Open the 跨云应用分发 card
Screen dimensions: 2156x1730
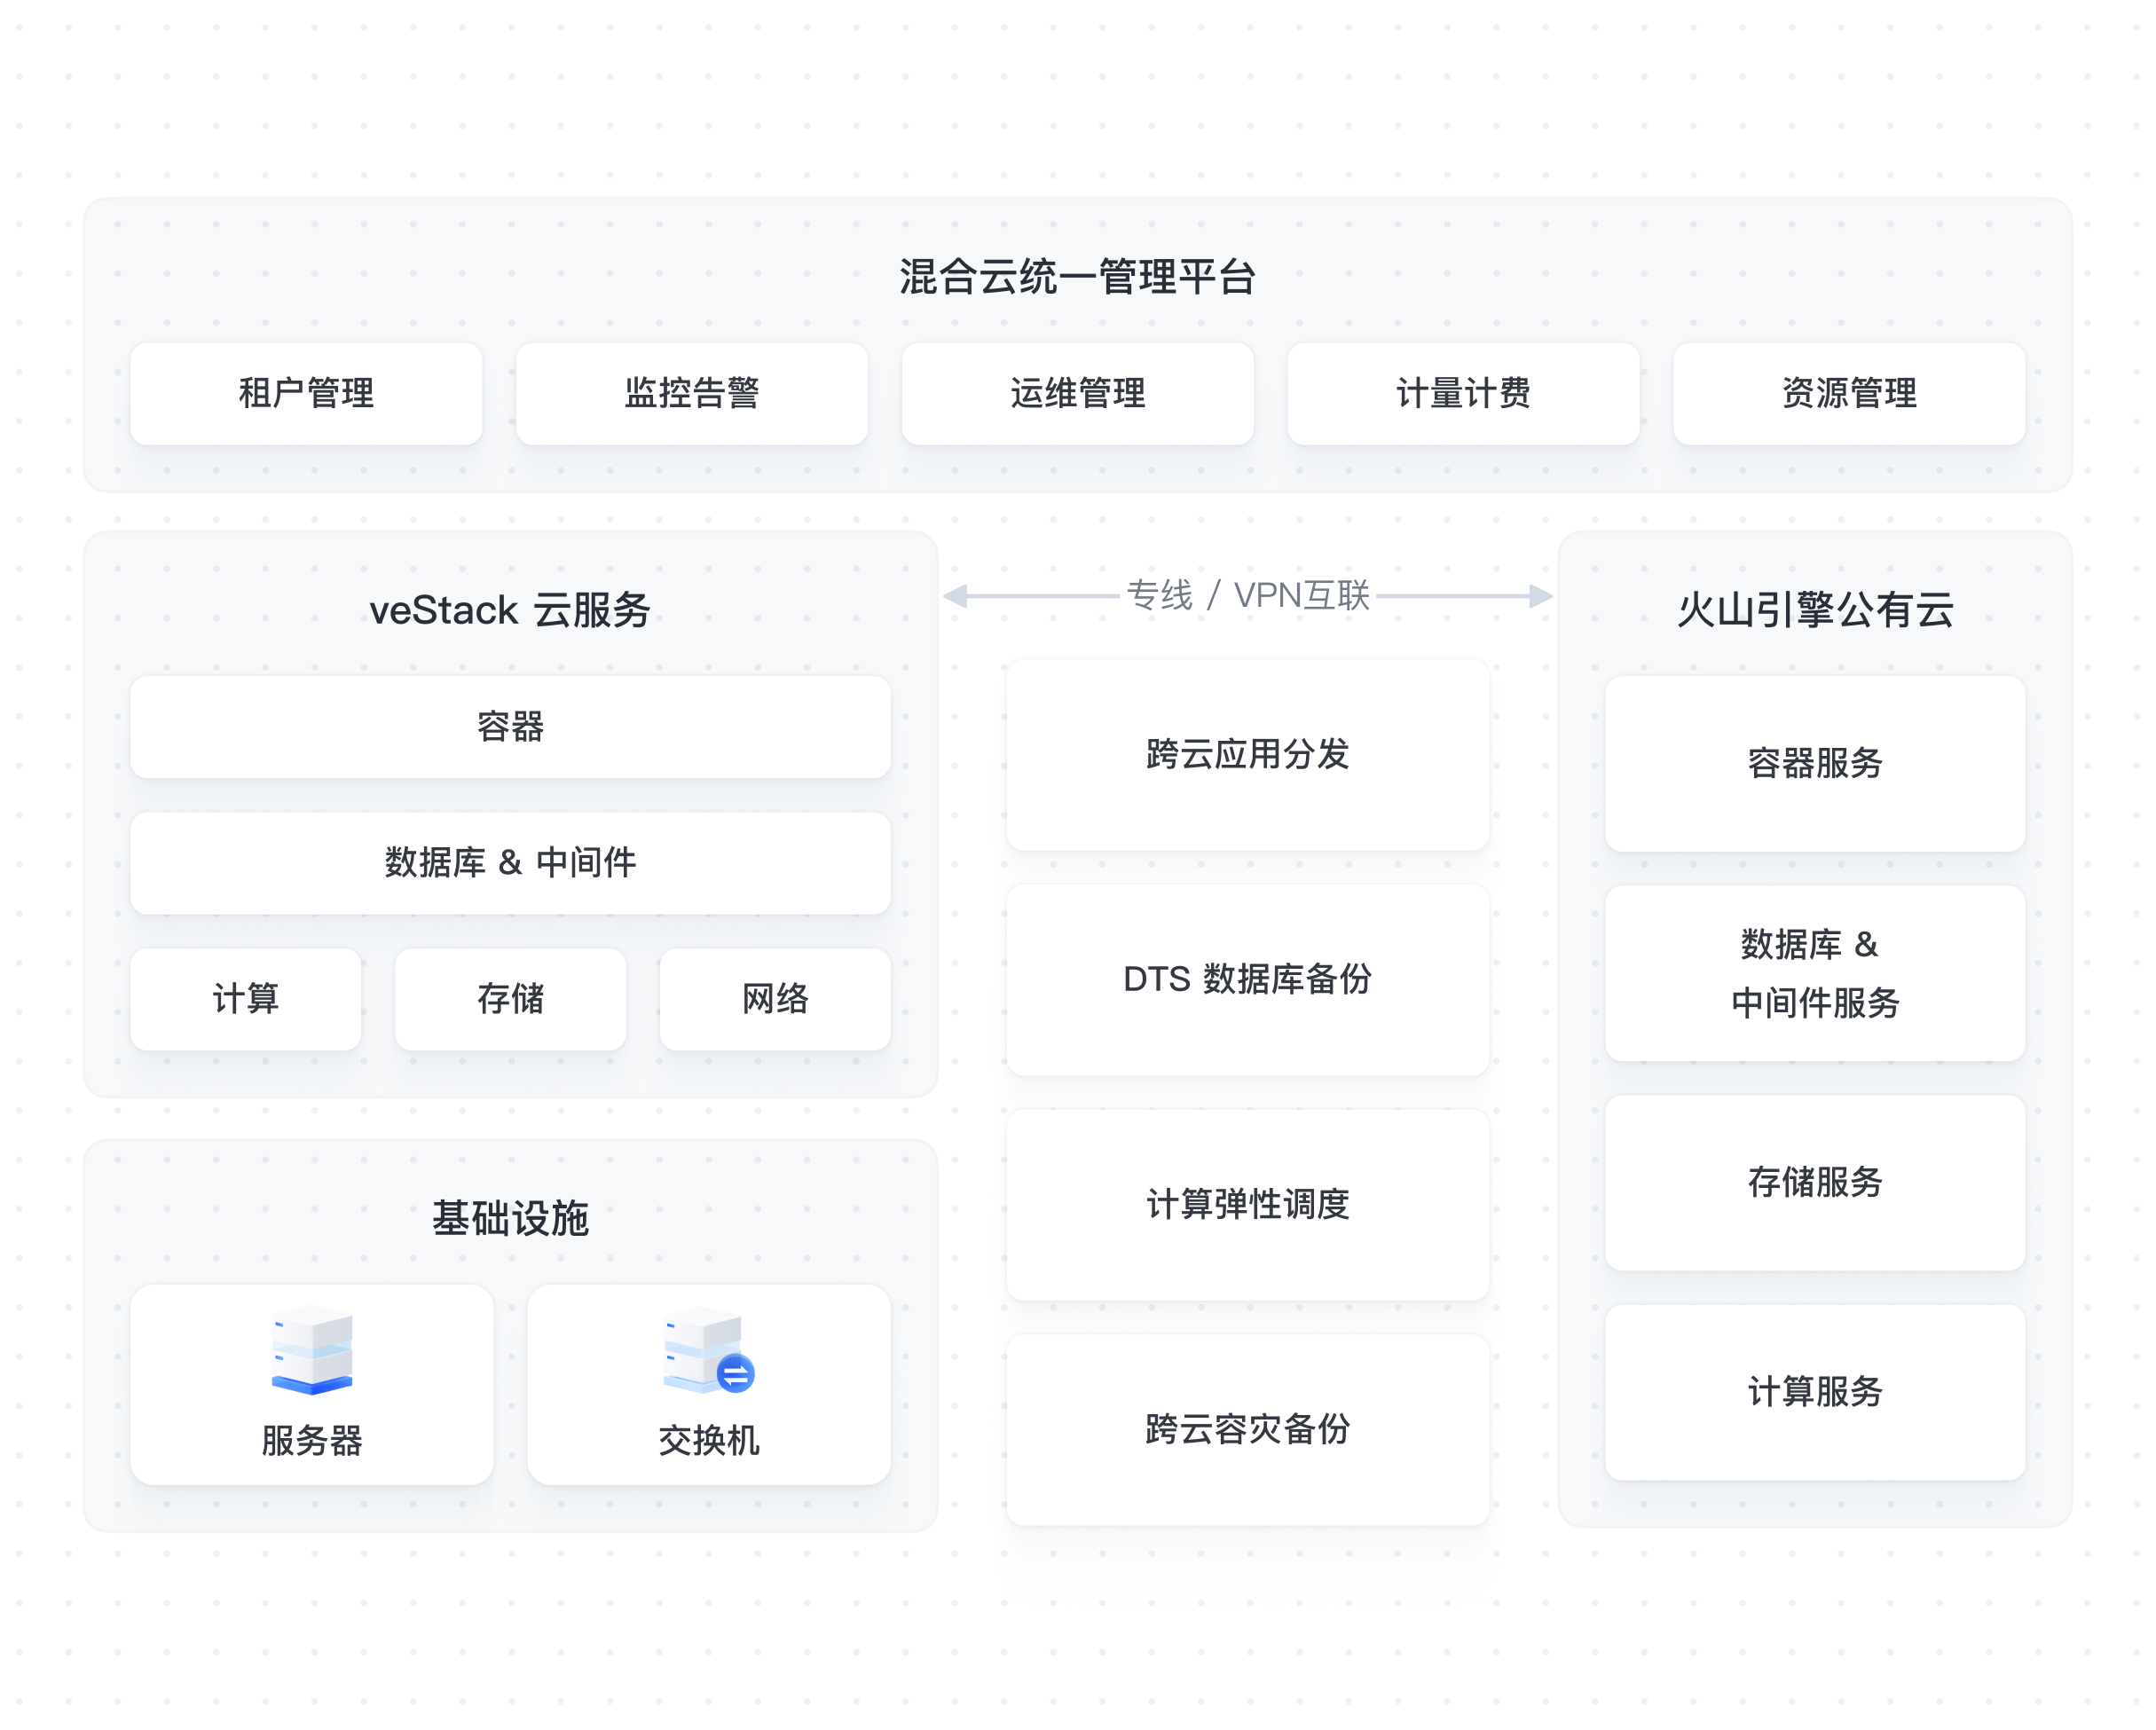(x=1248, y=754)
